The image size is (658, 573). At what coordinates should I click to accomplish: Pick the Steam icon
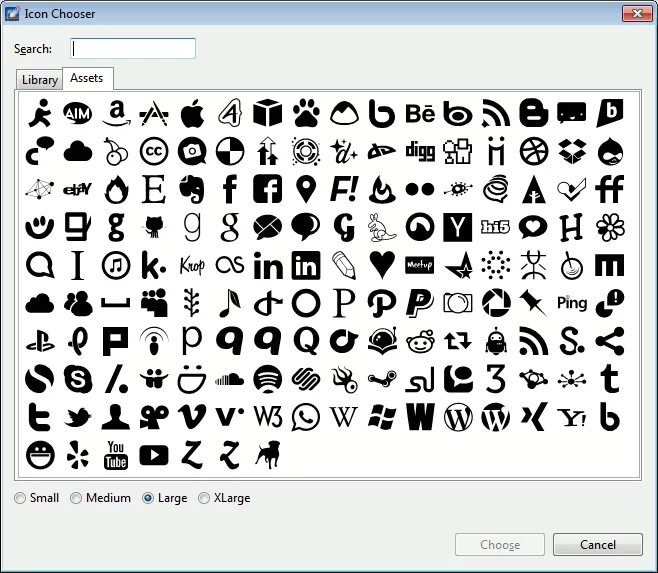pos(382,379)
